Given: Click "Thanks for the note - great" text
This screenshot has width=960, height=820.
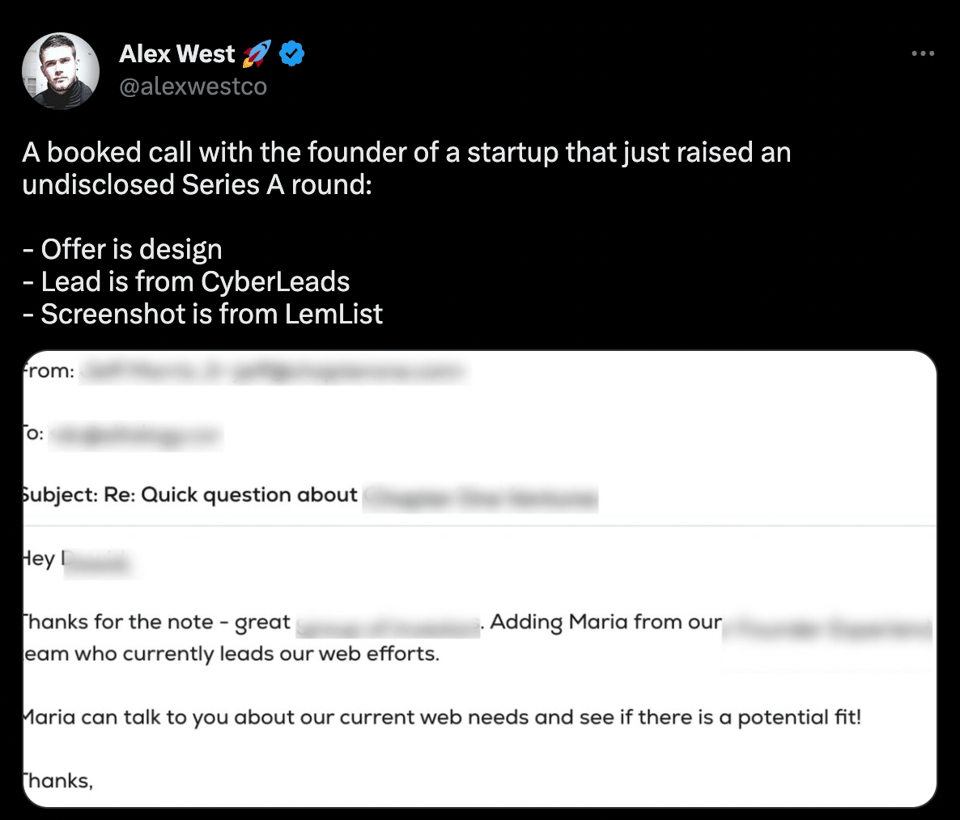Looking at the screenshot, I should pyautogui.click(x=157, y=622).
